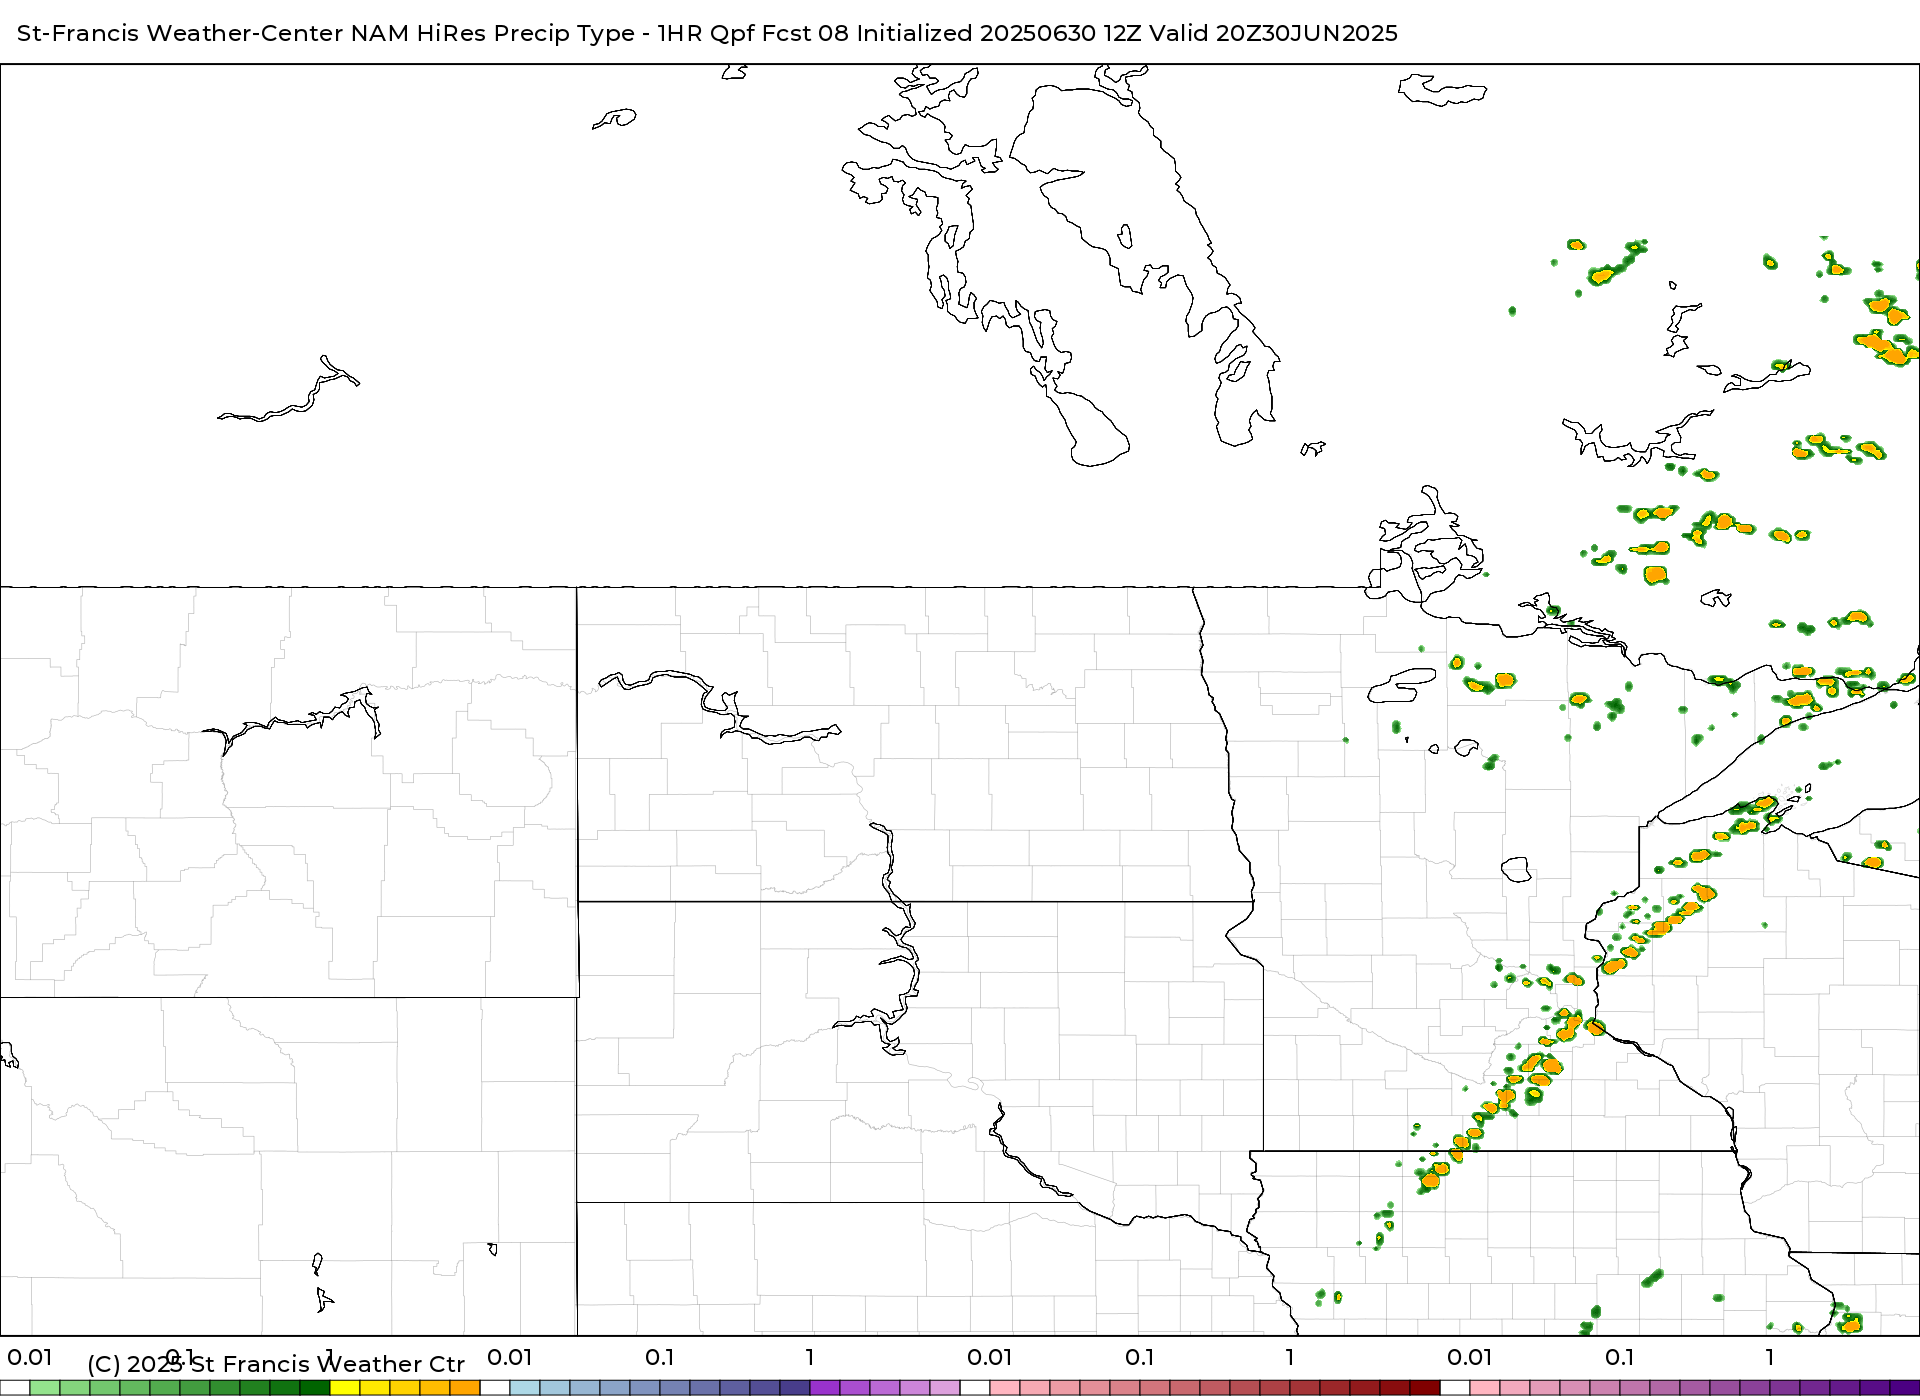Click the 1 label above the red scale
1920x1400 pixels.
tap(1290, 1357)
